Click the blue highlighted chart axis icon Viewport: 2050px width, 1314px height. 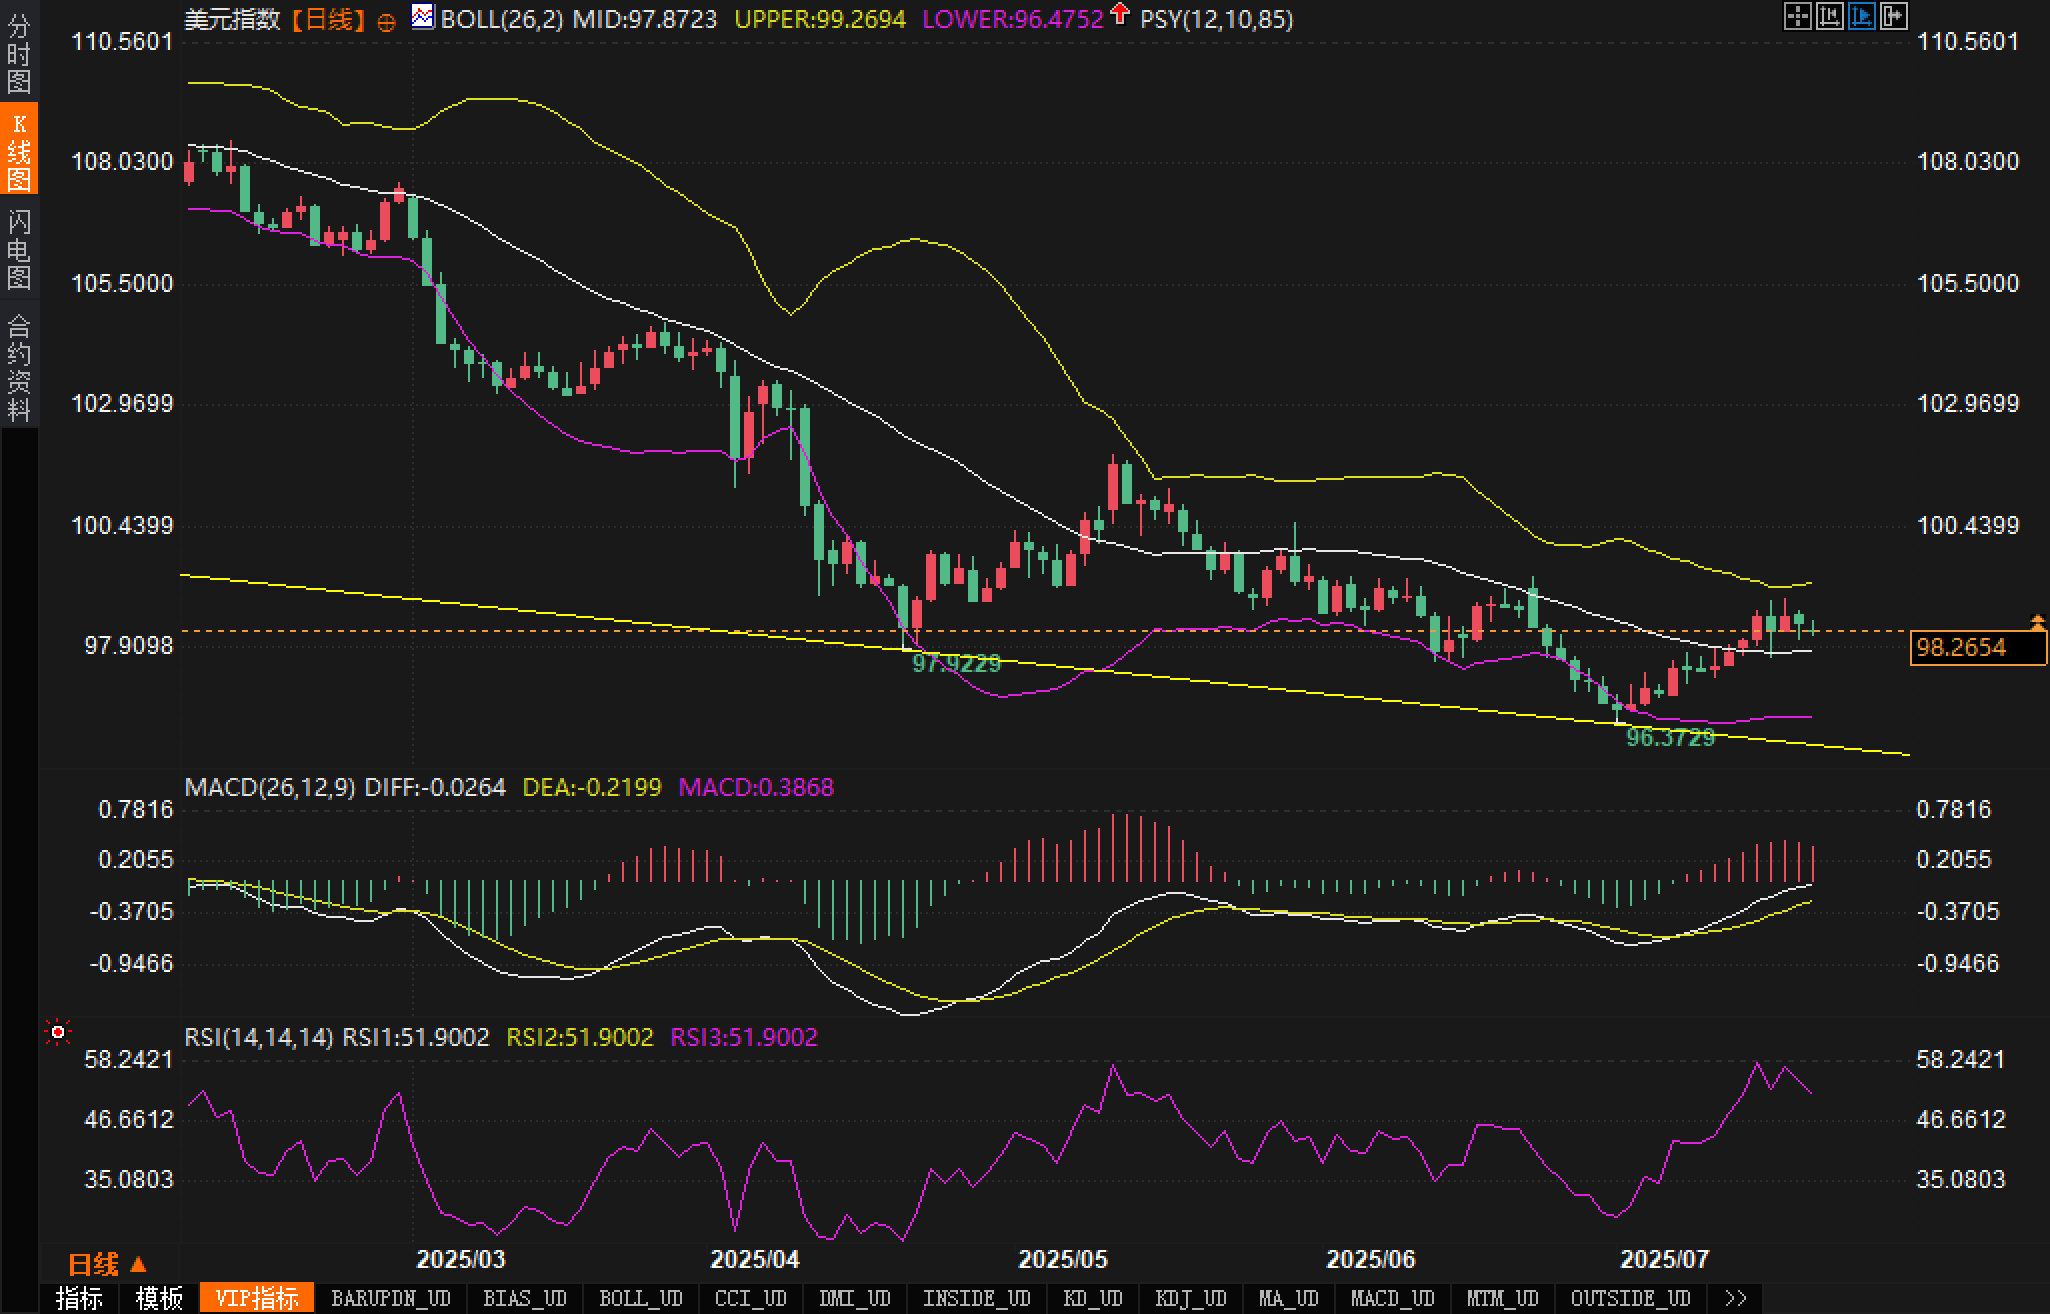[1861, 16]
